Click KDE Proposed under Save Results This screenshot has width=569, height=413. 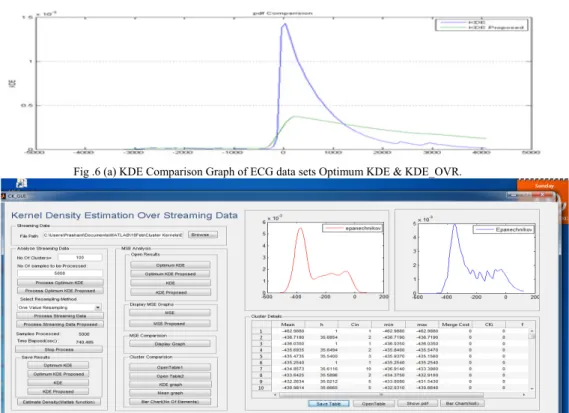tap(58, 392)
